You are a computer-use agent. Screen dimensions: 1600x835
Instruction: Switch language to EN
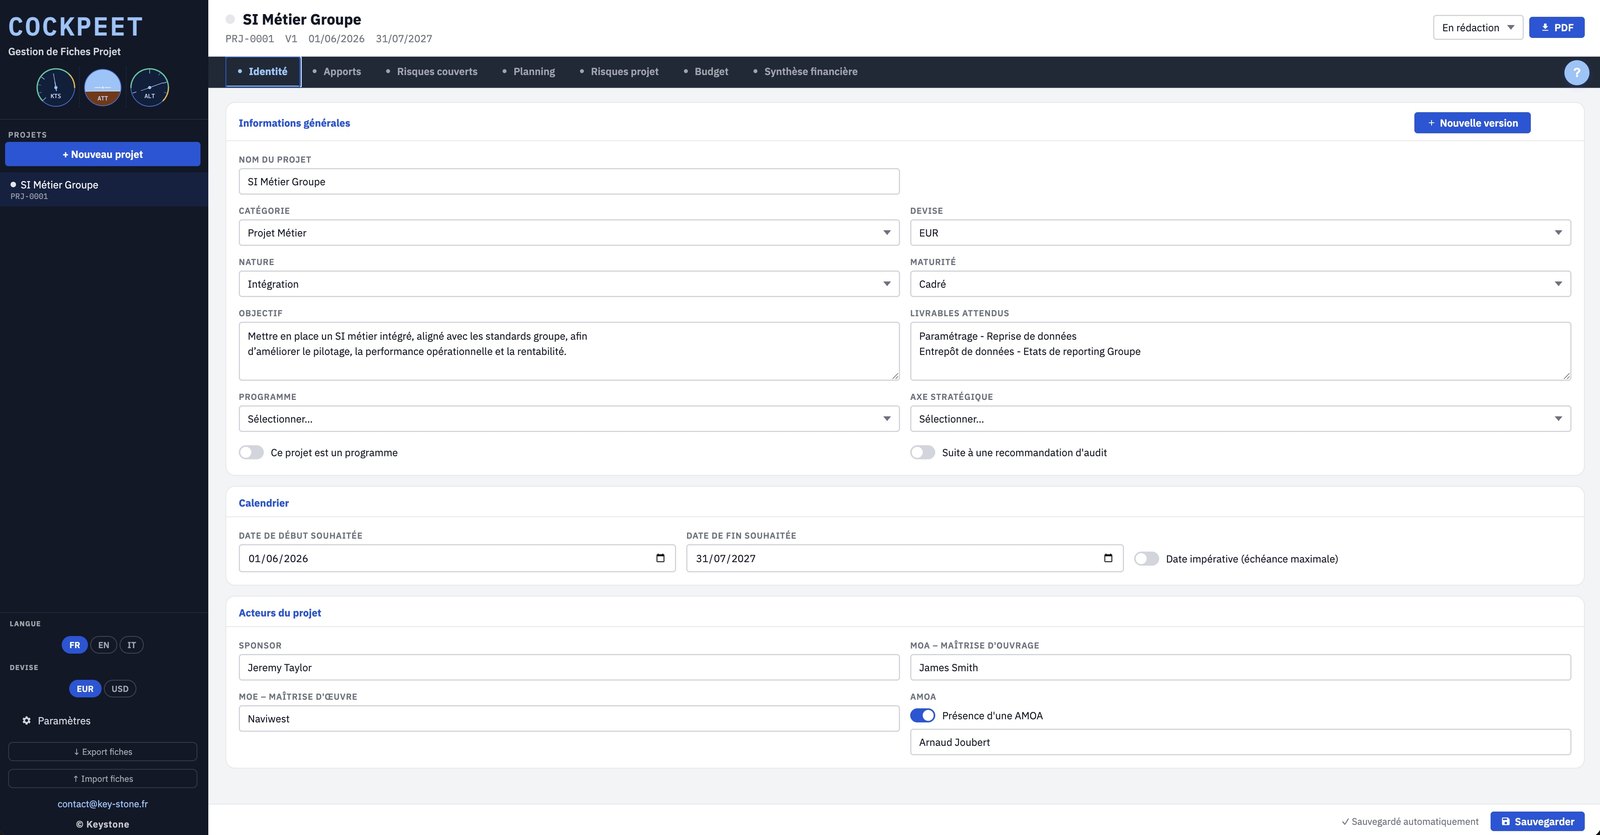103,645
